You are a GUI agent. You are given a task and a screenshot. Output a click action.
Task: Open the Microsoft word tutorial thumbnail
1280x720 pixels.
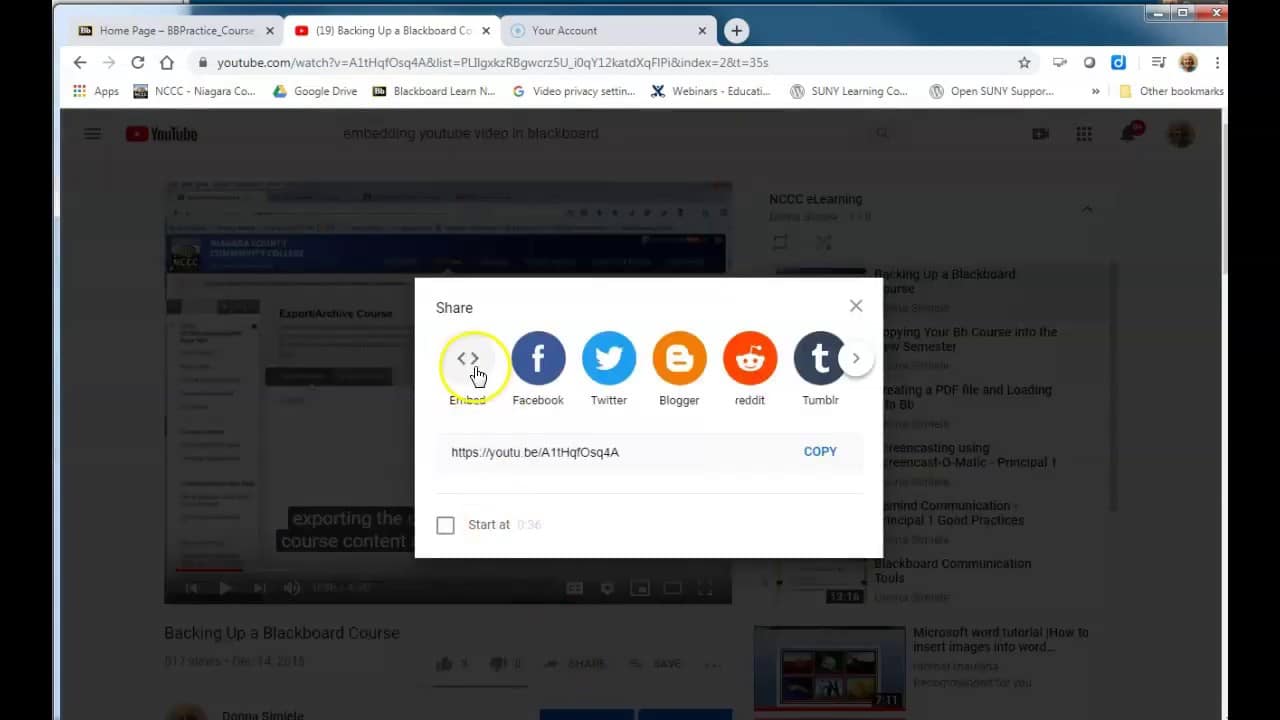click(x=829, y=668)
